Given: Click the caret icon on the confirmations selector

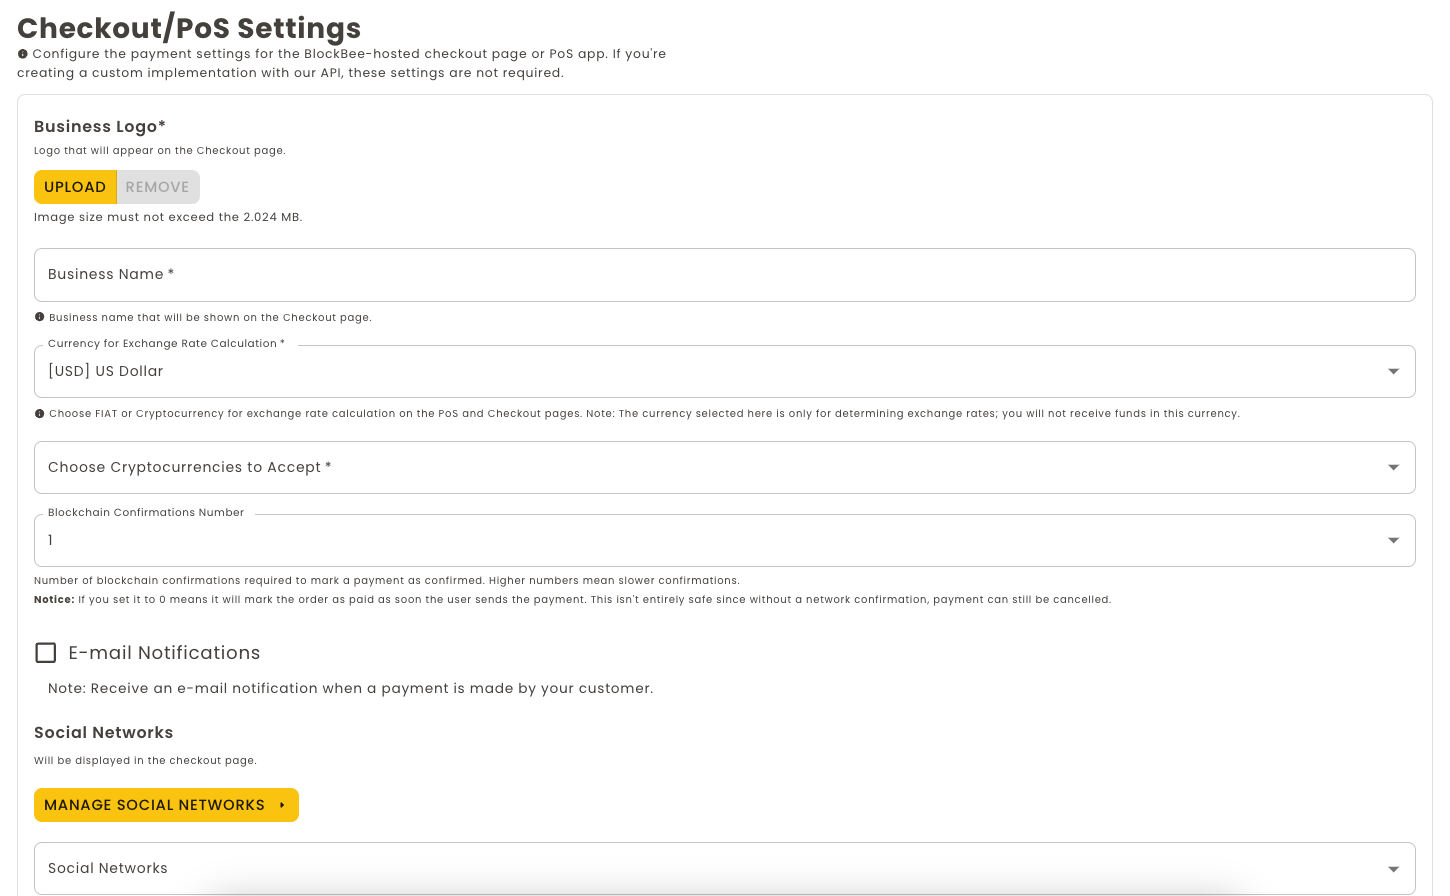Looking at the screenshot, I should pos(1393,540).
